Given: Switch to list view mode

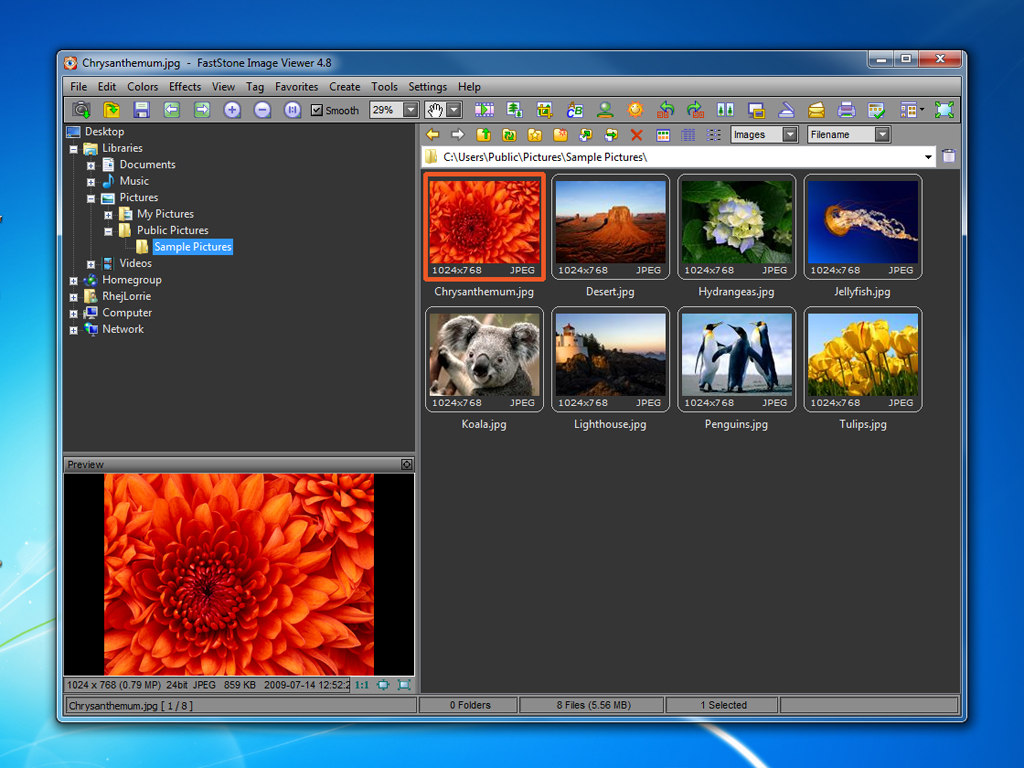Looking at the screenshot, I should click(714, 135).
